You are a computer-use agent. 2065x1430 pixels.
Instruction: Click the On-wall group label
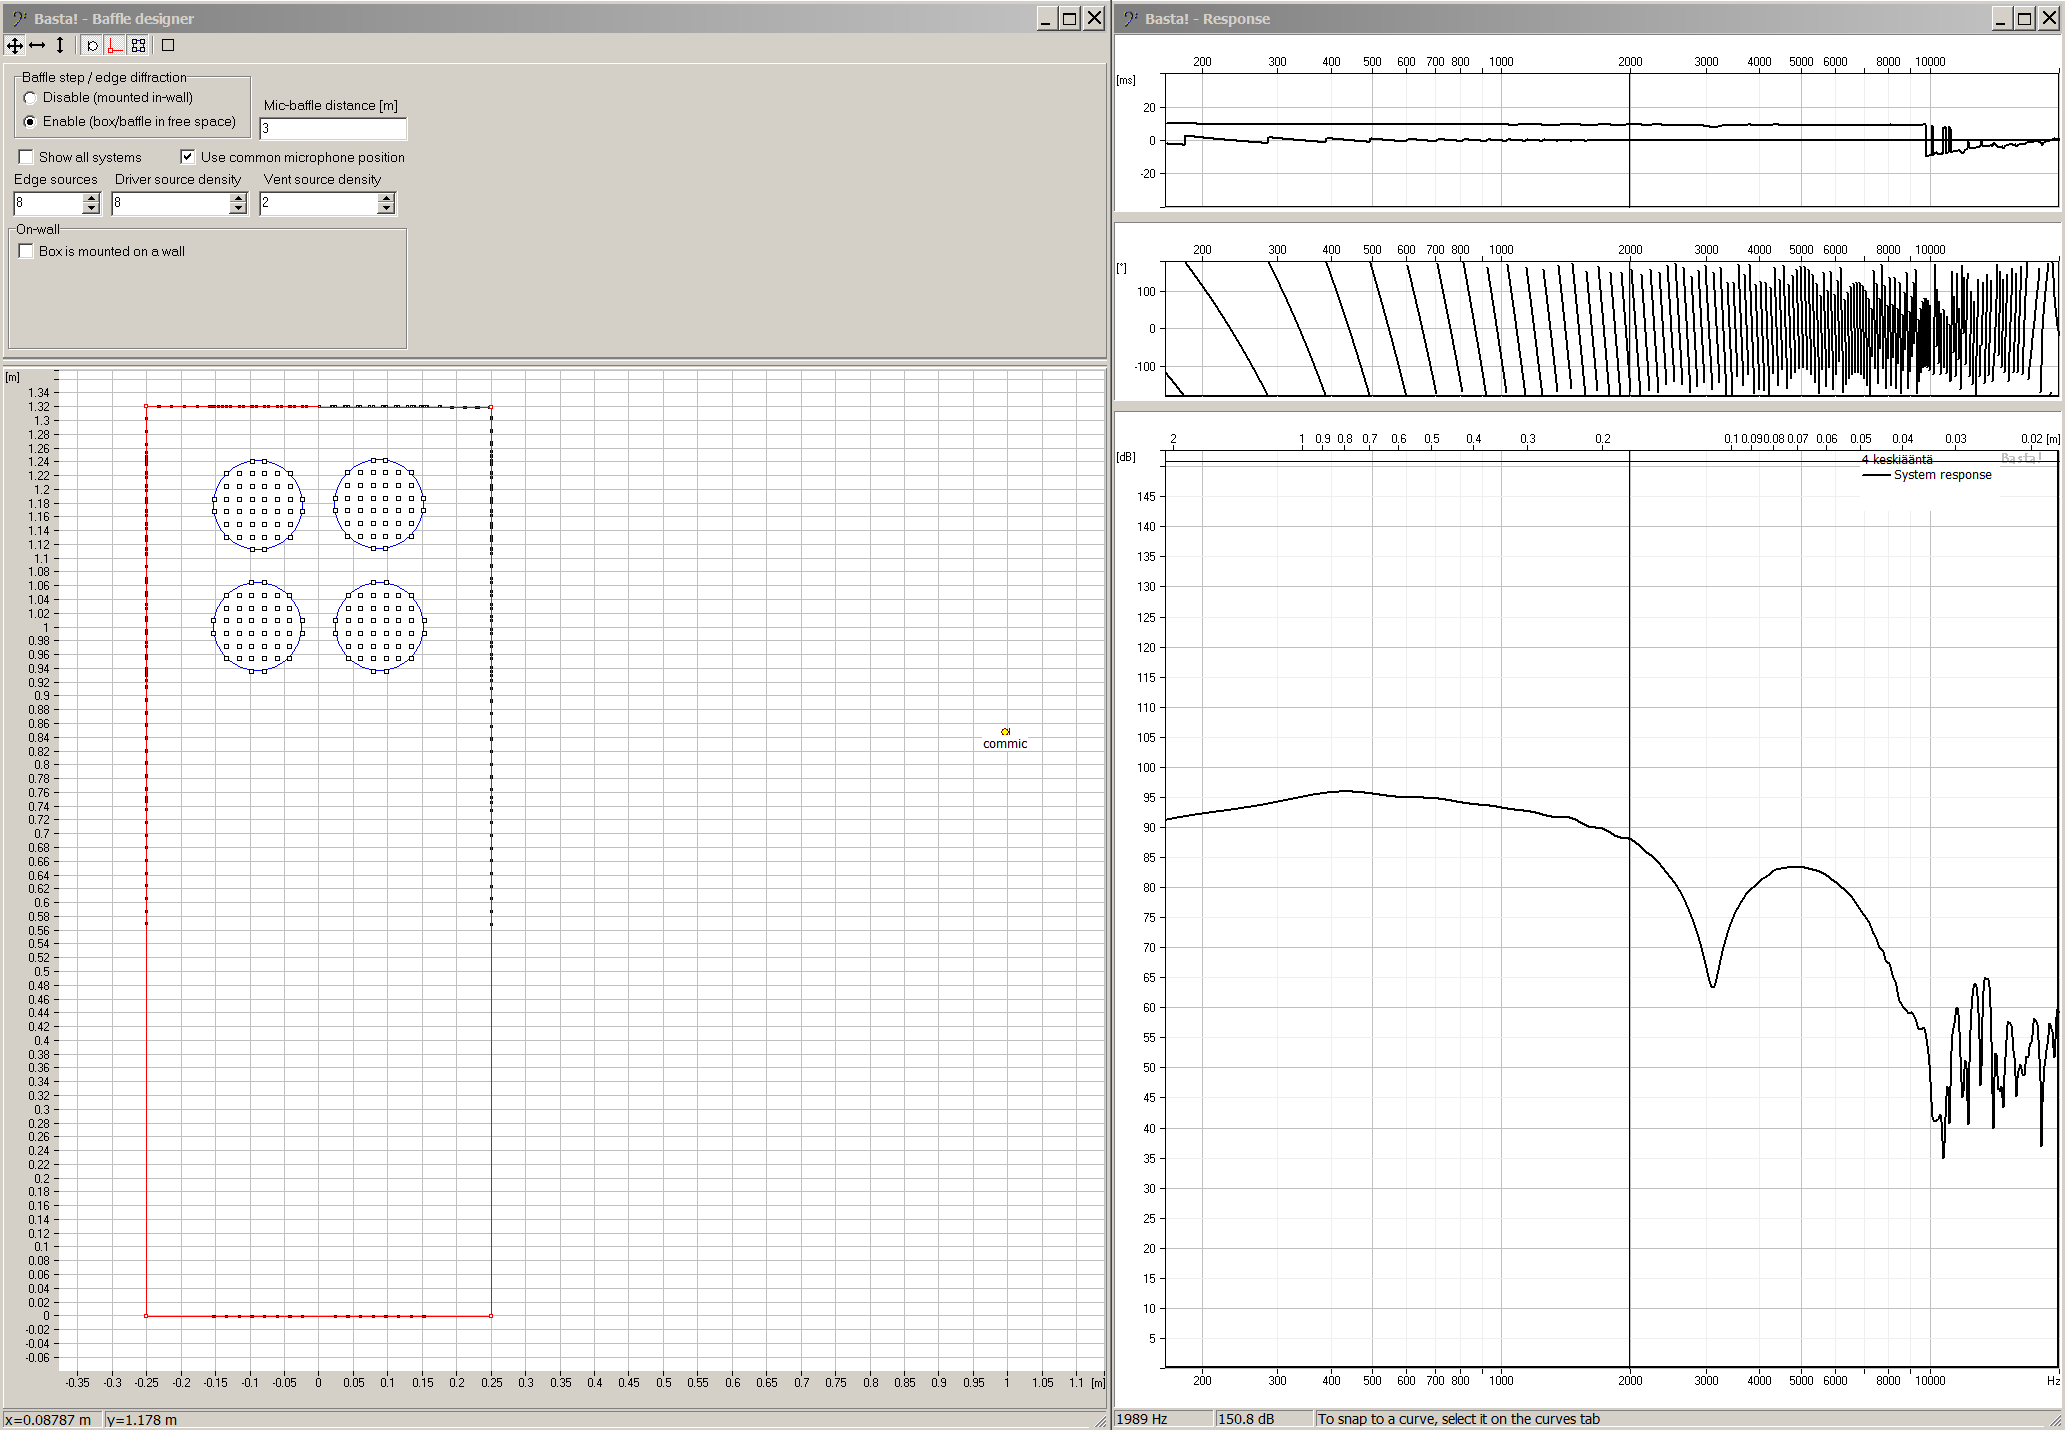38,229
